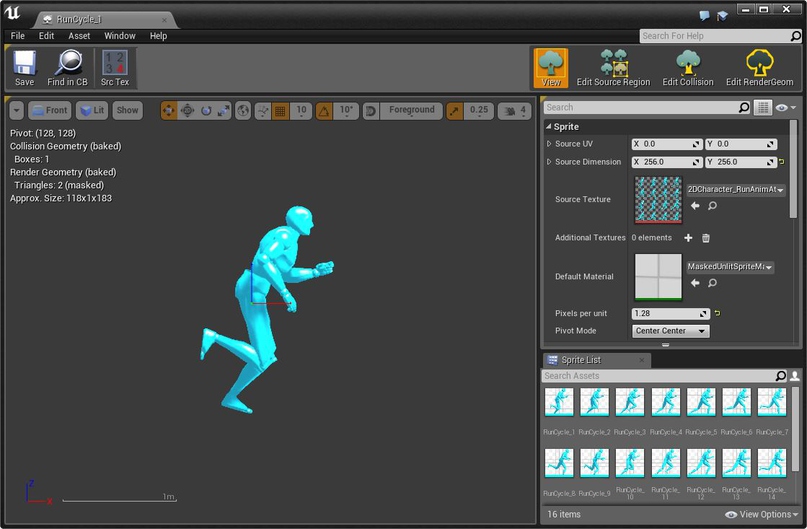Select the RunCycle_5 sprite thumbnail

pos(701,403)
